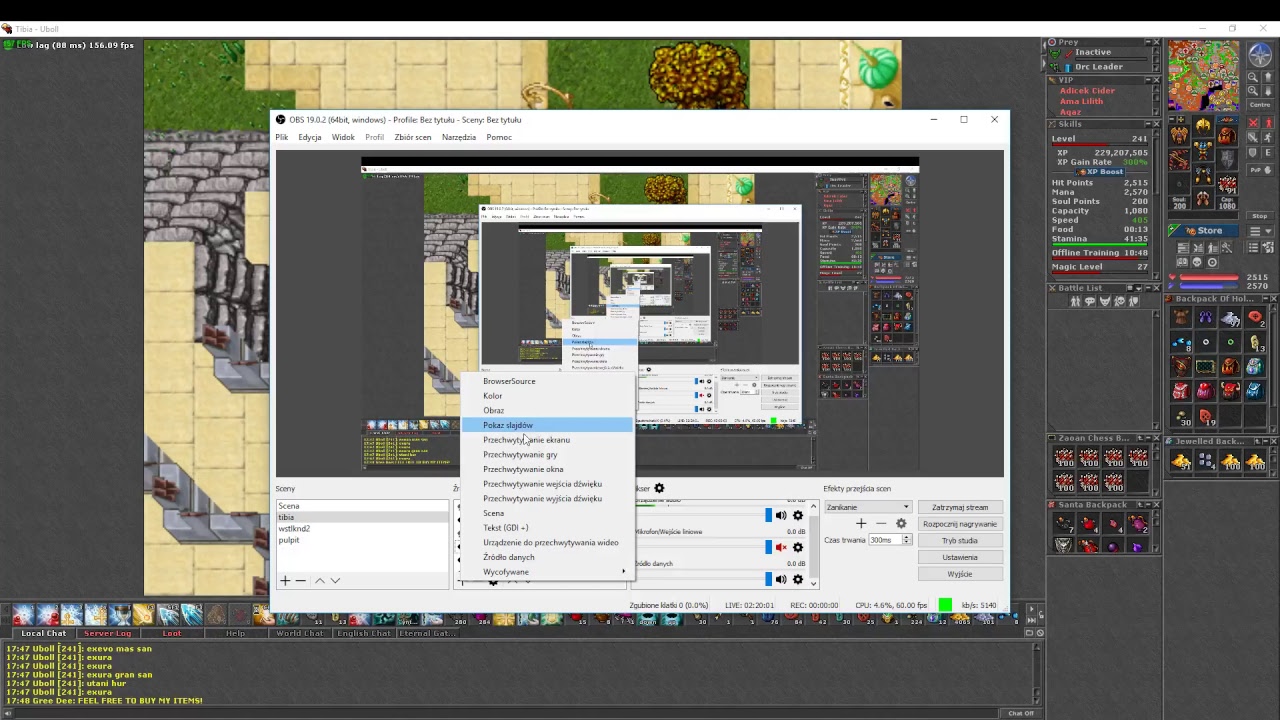Select Przechwytywanie gry option
Screen dimensions: 1280x720
point(547,454)
